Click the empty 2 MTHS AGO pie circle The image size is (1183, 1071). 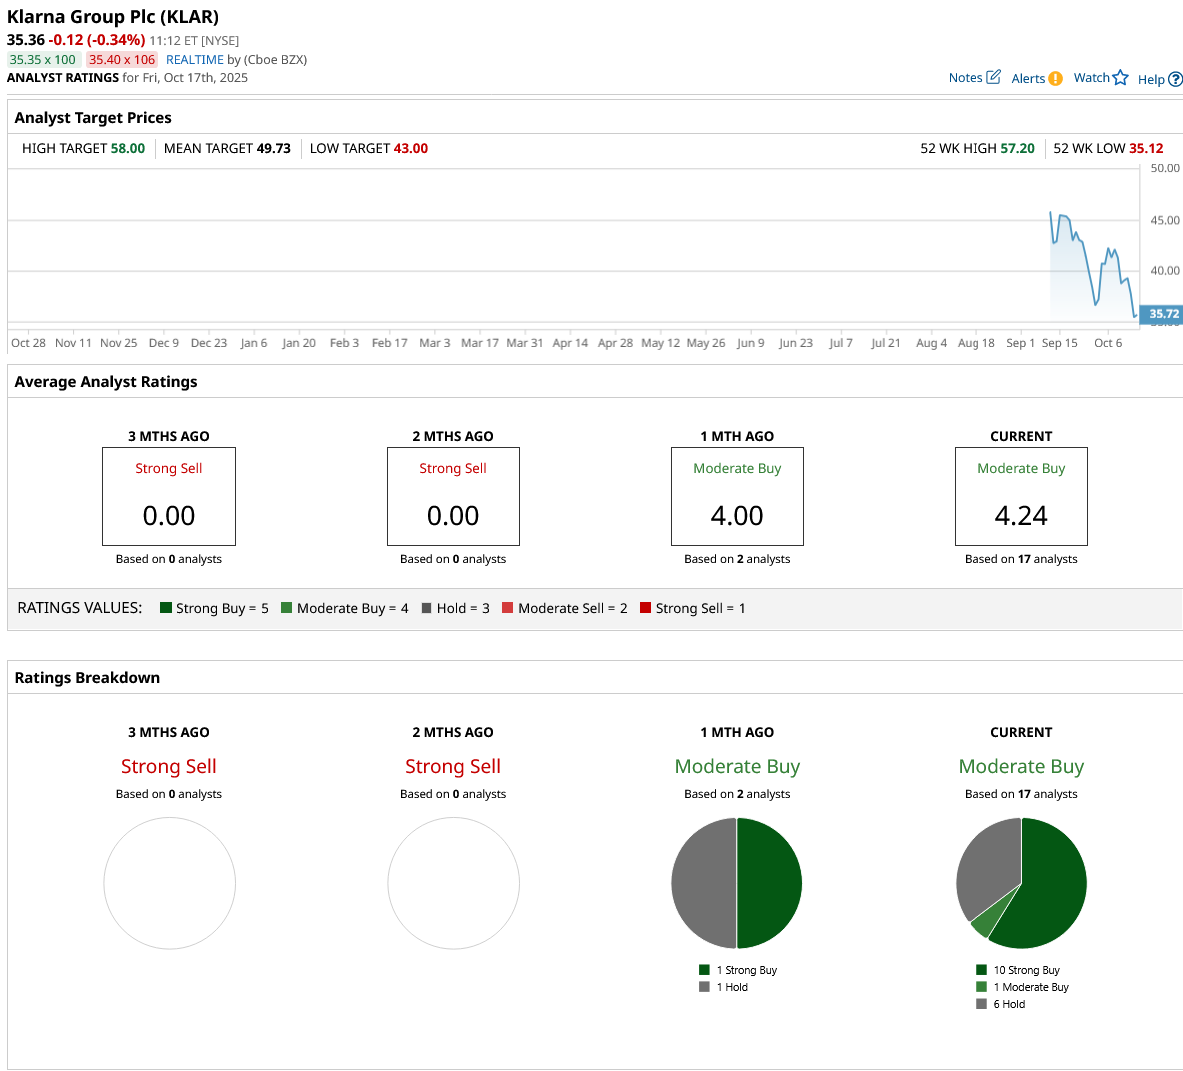[453, 883]
